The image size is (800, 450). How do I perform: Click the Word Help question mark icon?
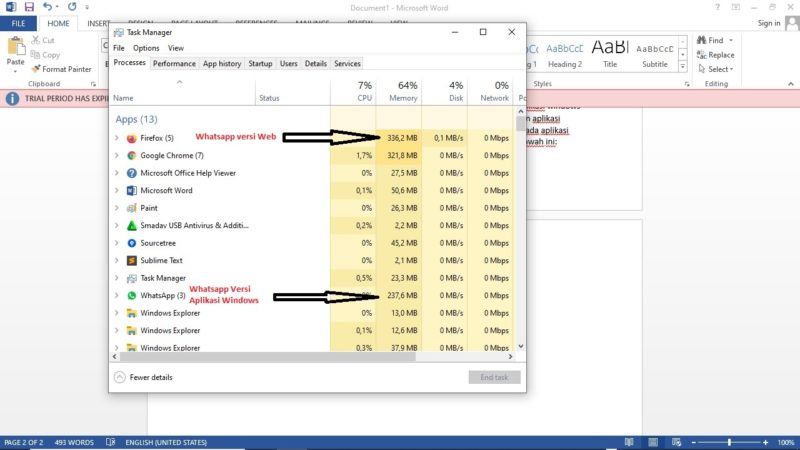point(717,7)
